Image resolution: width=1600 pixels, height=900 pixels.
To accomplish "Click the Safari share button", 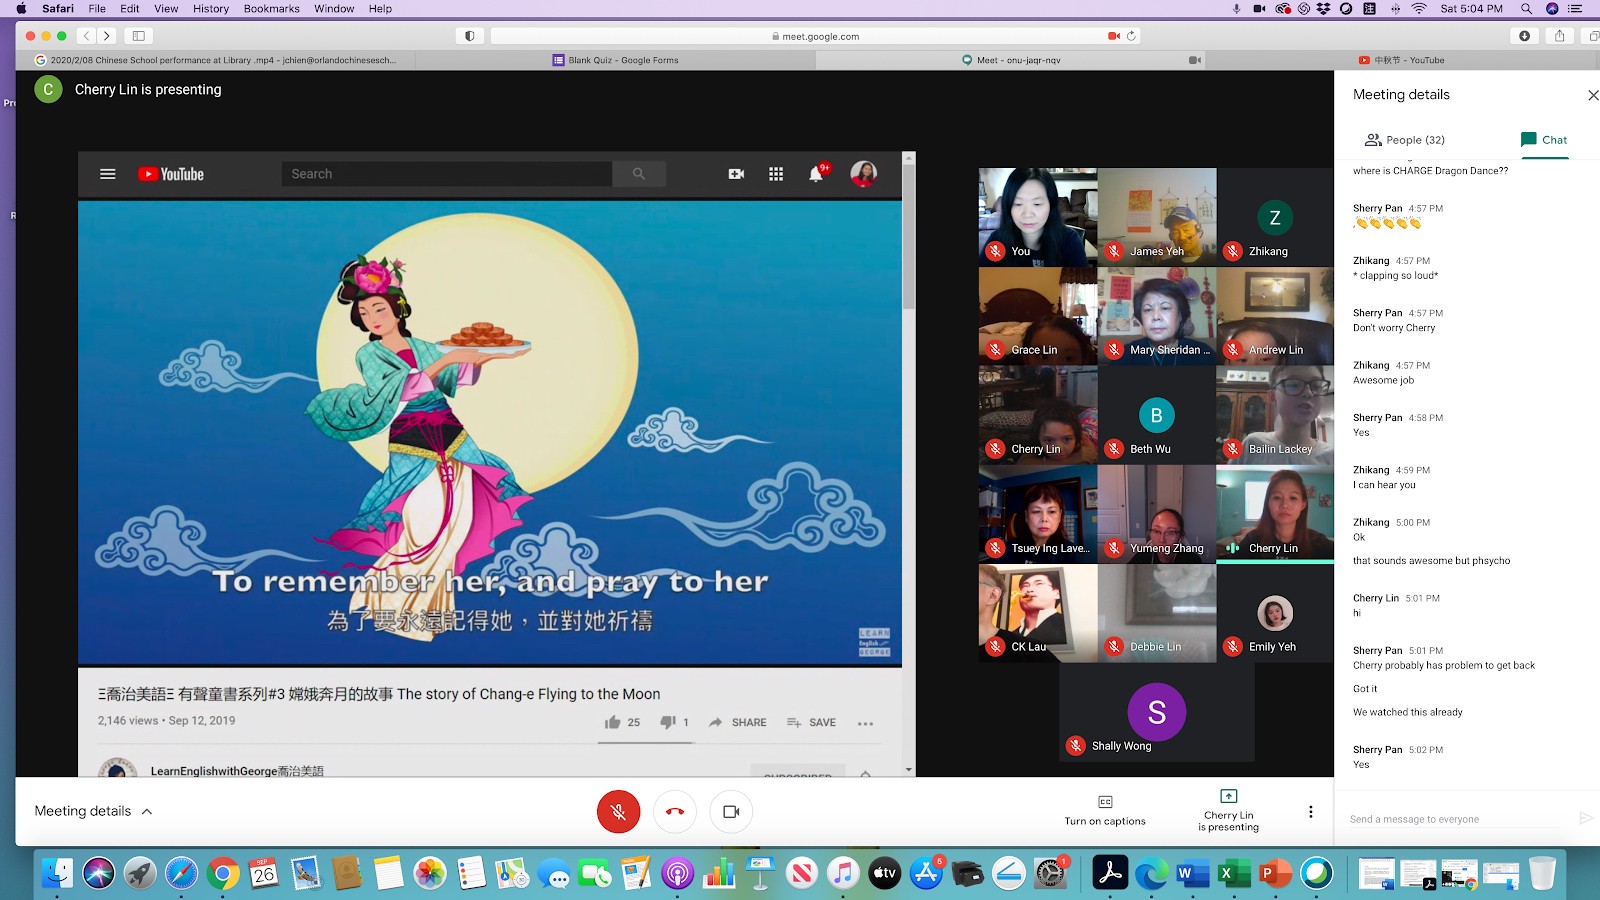I will pos(1559,36).
